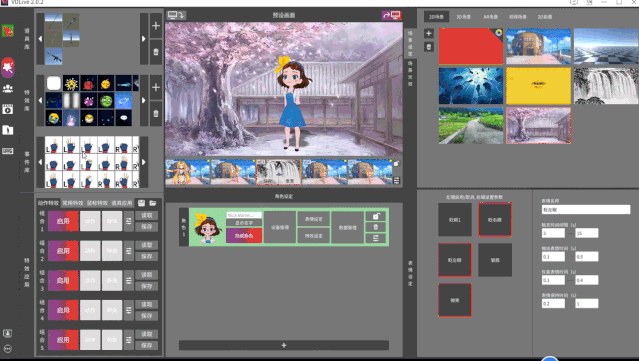Viewport: 639px width, 361px height.
Task: Show previous effects with the effects library left arrow
Action: coord(40,100)
